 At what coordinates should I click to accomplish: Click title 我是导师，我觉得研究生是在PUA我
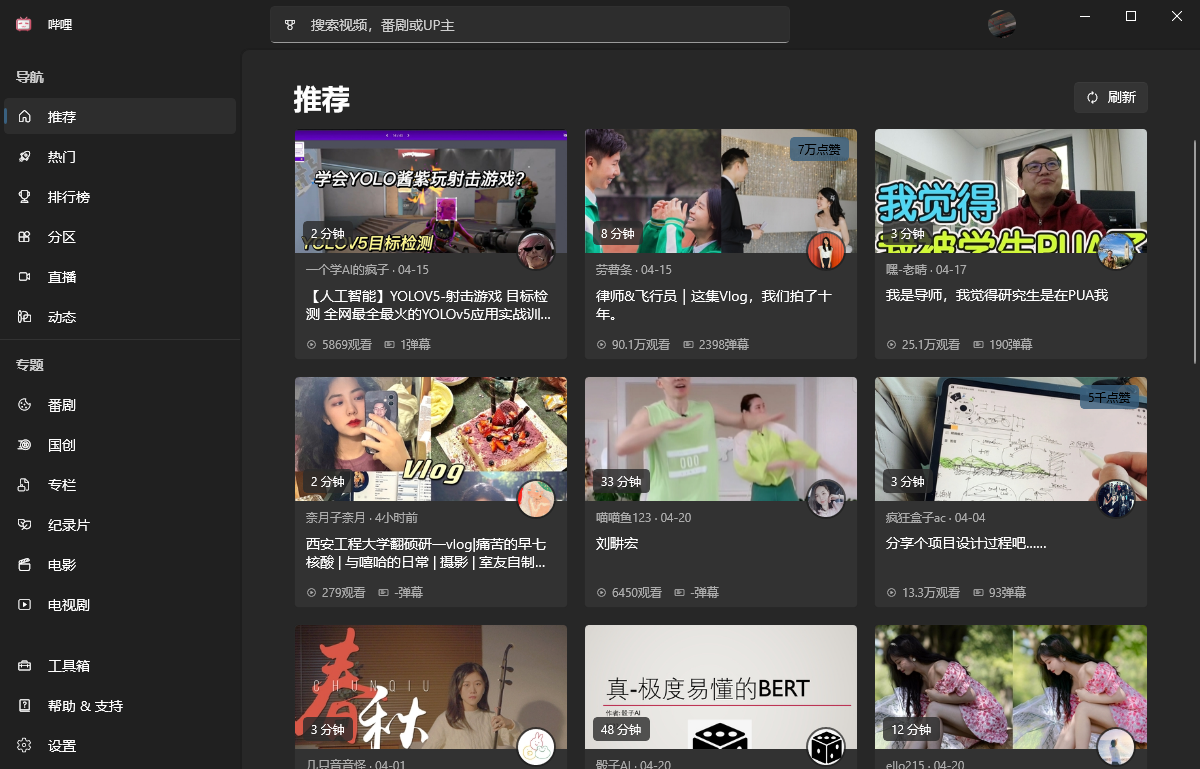(997, 296)
